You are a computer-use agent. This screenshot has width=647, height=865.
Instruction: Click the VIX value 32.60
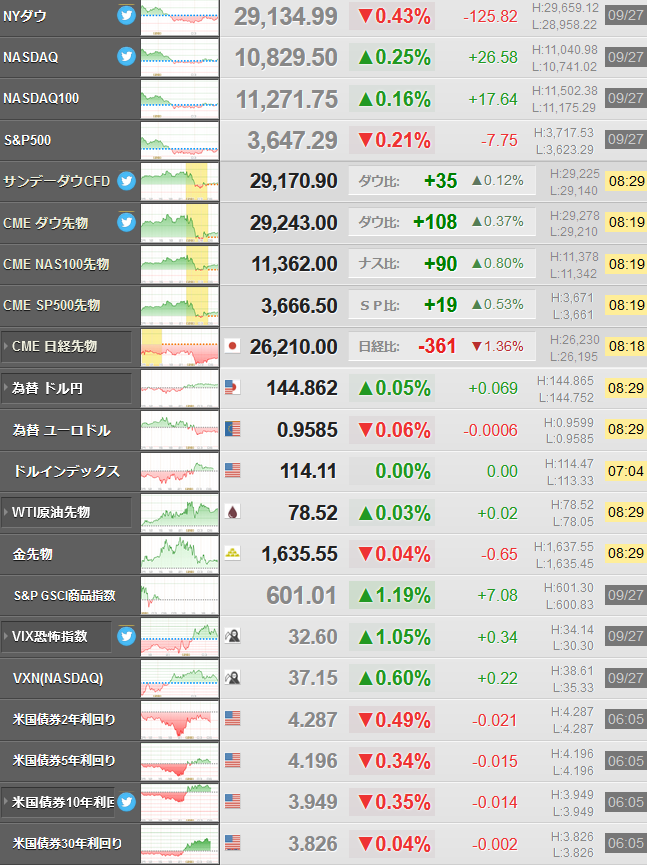(x=313, y=637)
